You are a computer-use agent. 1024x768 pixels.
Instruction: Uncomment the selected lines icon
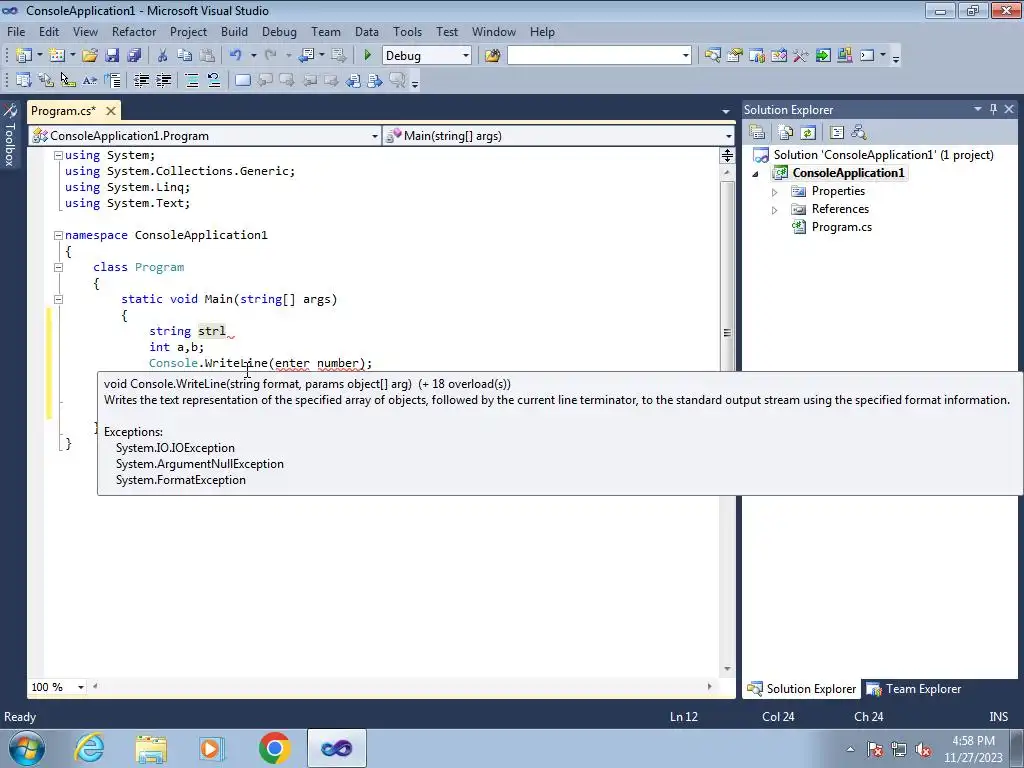click(214, 80)
